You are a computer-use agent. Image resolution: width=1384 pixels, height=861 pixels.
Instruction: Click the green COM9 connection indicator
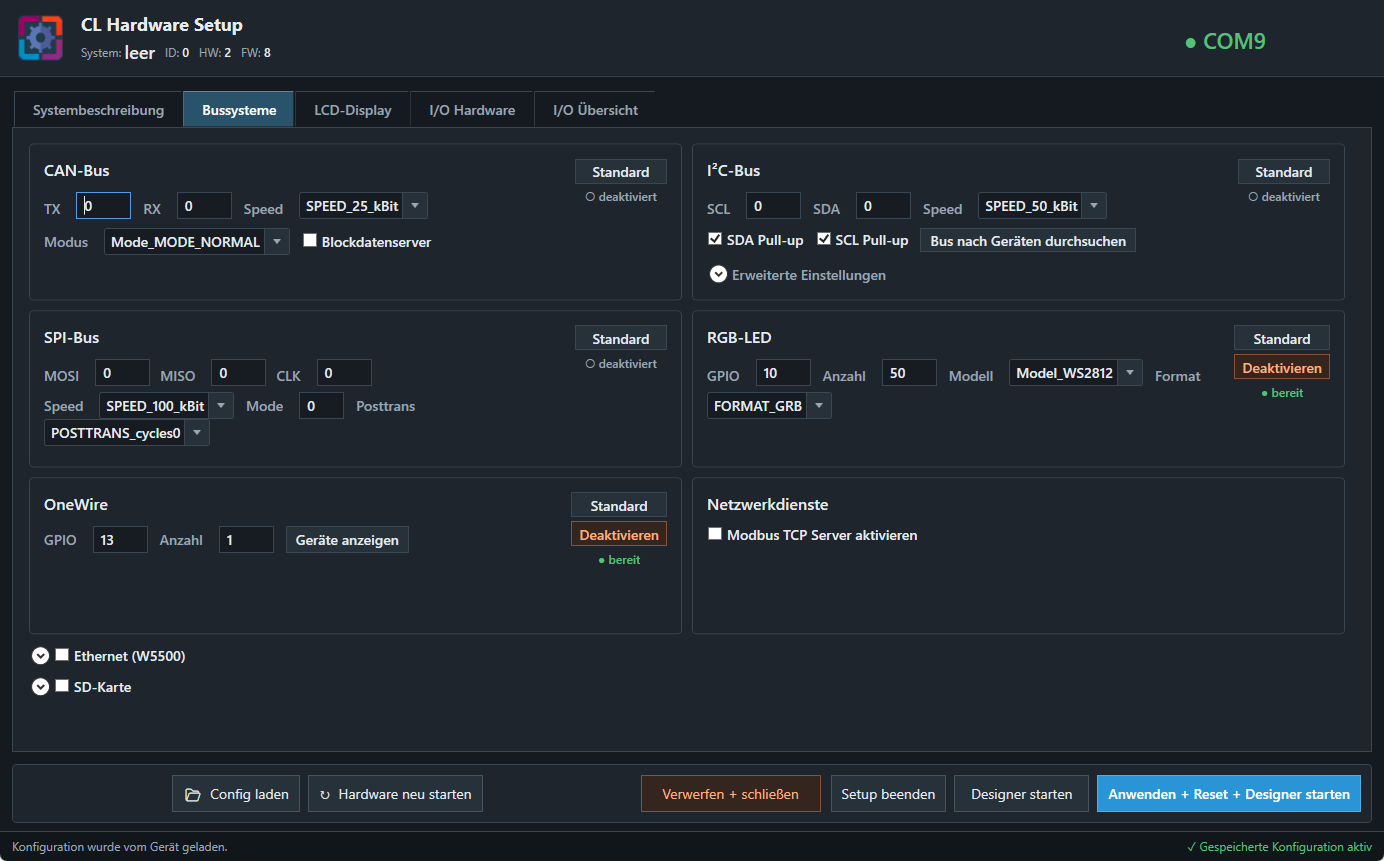point(1225,42)
